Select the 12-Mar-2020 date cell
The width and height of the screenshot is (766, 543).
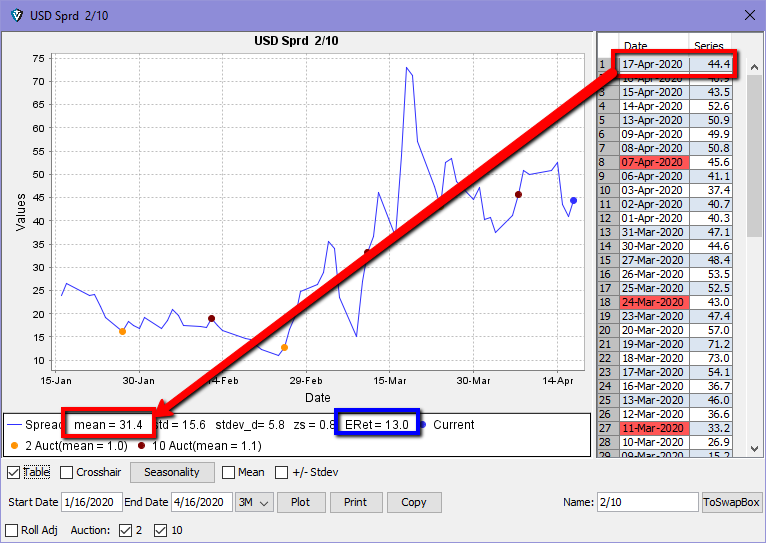(x=654, y=414)
